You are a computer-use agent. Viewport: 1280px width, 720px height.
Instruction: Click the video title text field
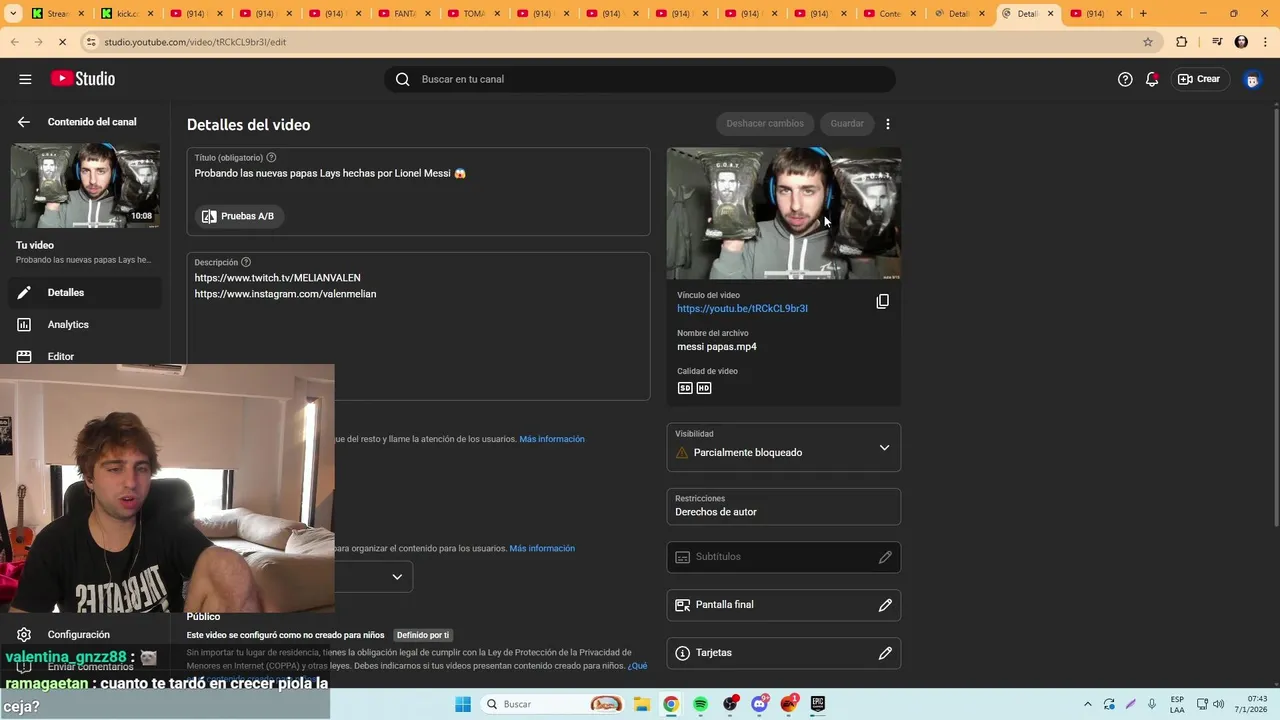point(419,173)
